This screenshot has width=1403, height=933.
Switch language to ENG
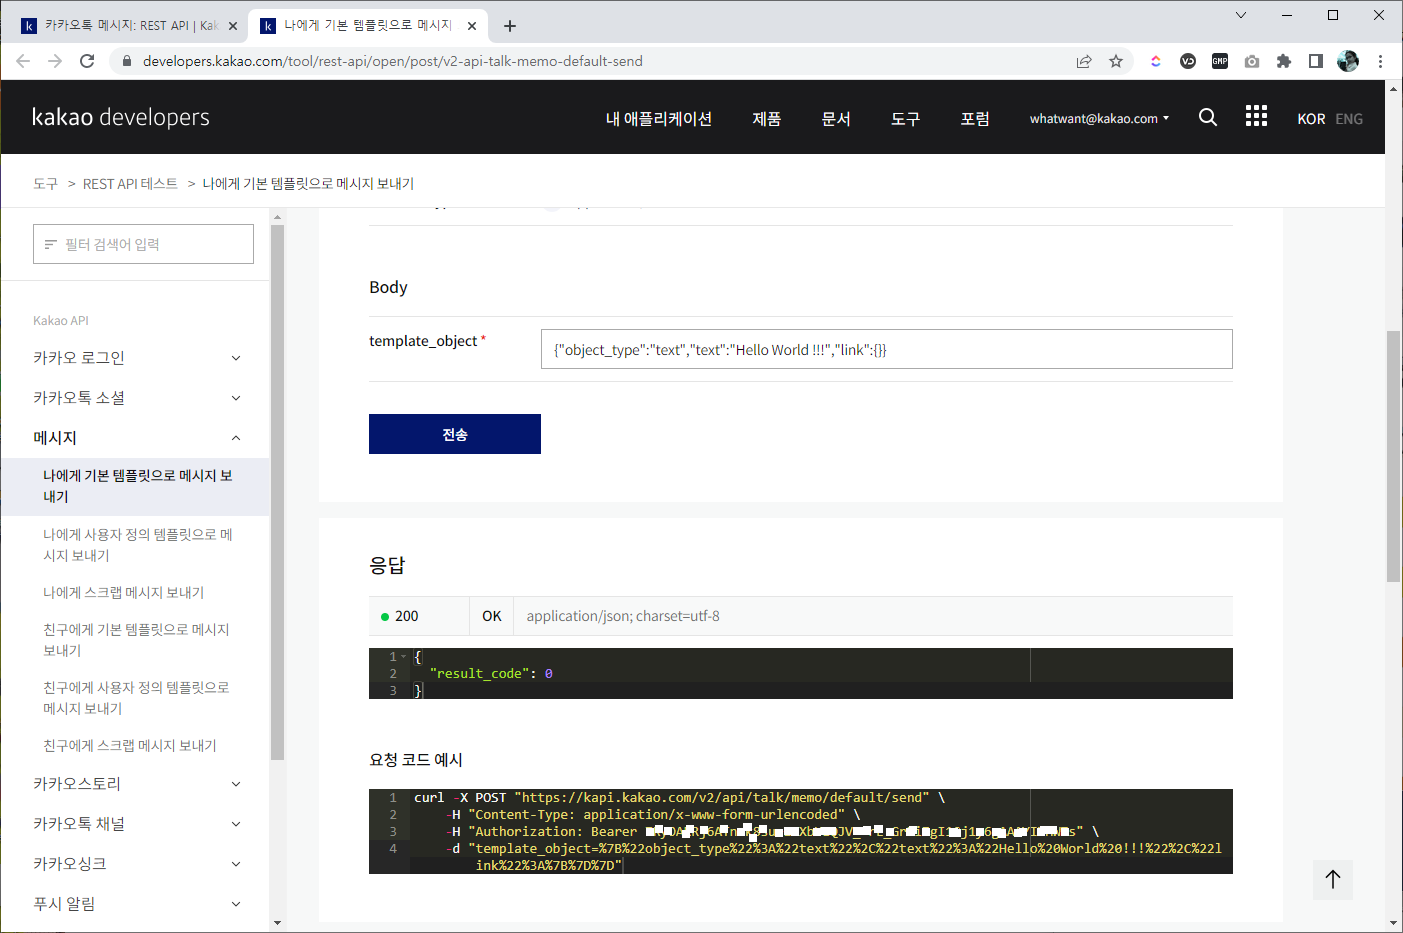tap(1349, 119)
